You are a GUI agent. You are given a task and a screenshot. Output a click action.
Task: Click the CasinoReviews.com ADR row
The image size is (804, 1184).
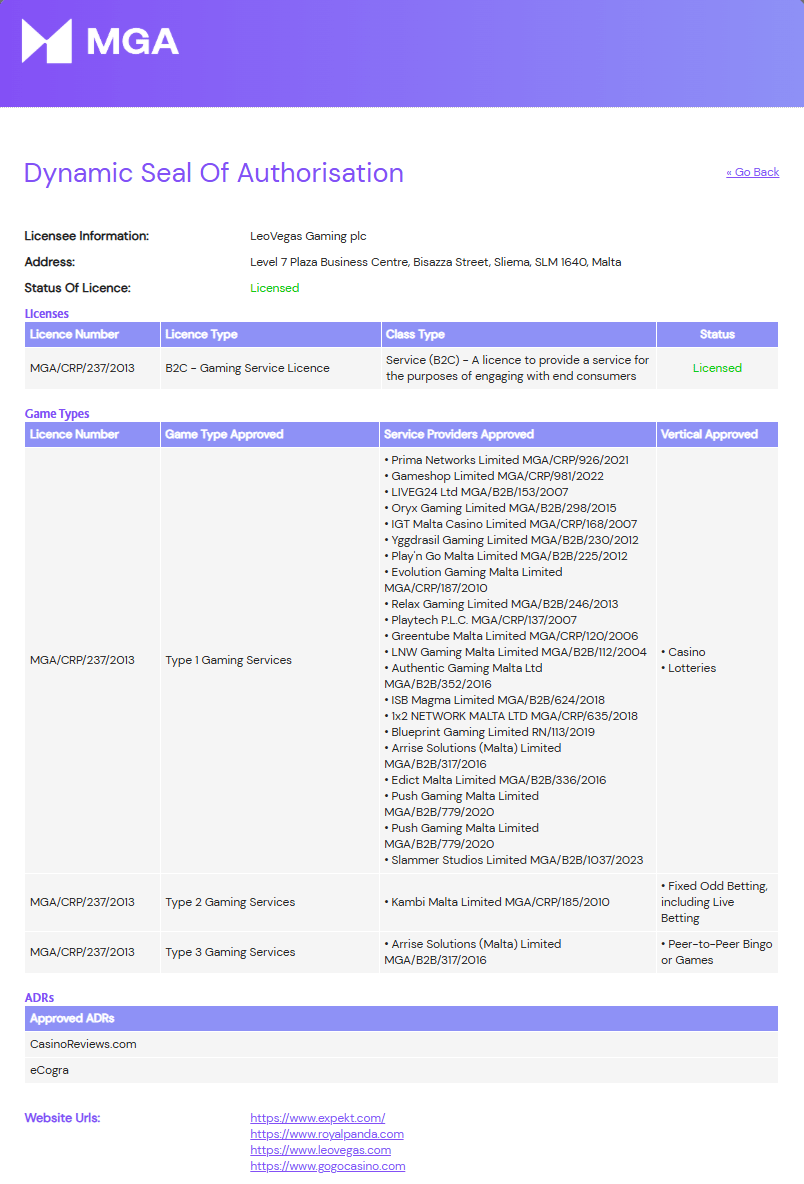click(401, 1044)
